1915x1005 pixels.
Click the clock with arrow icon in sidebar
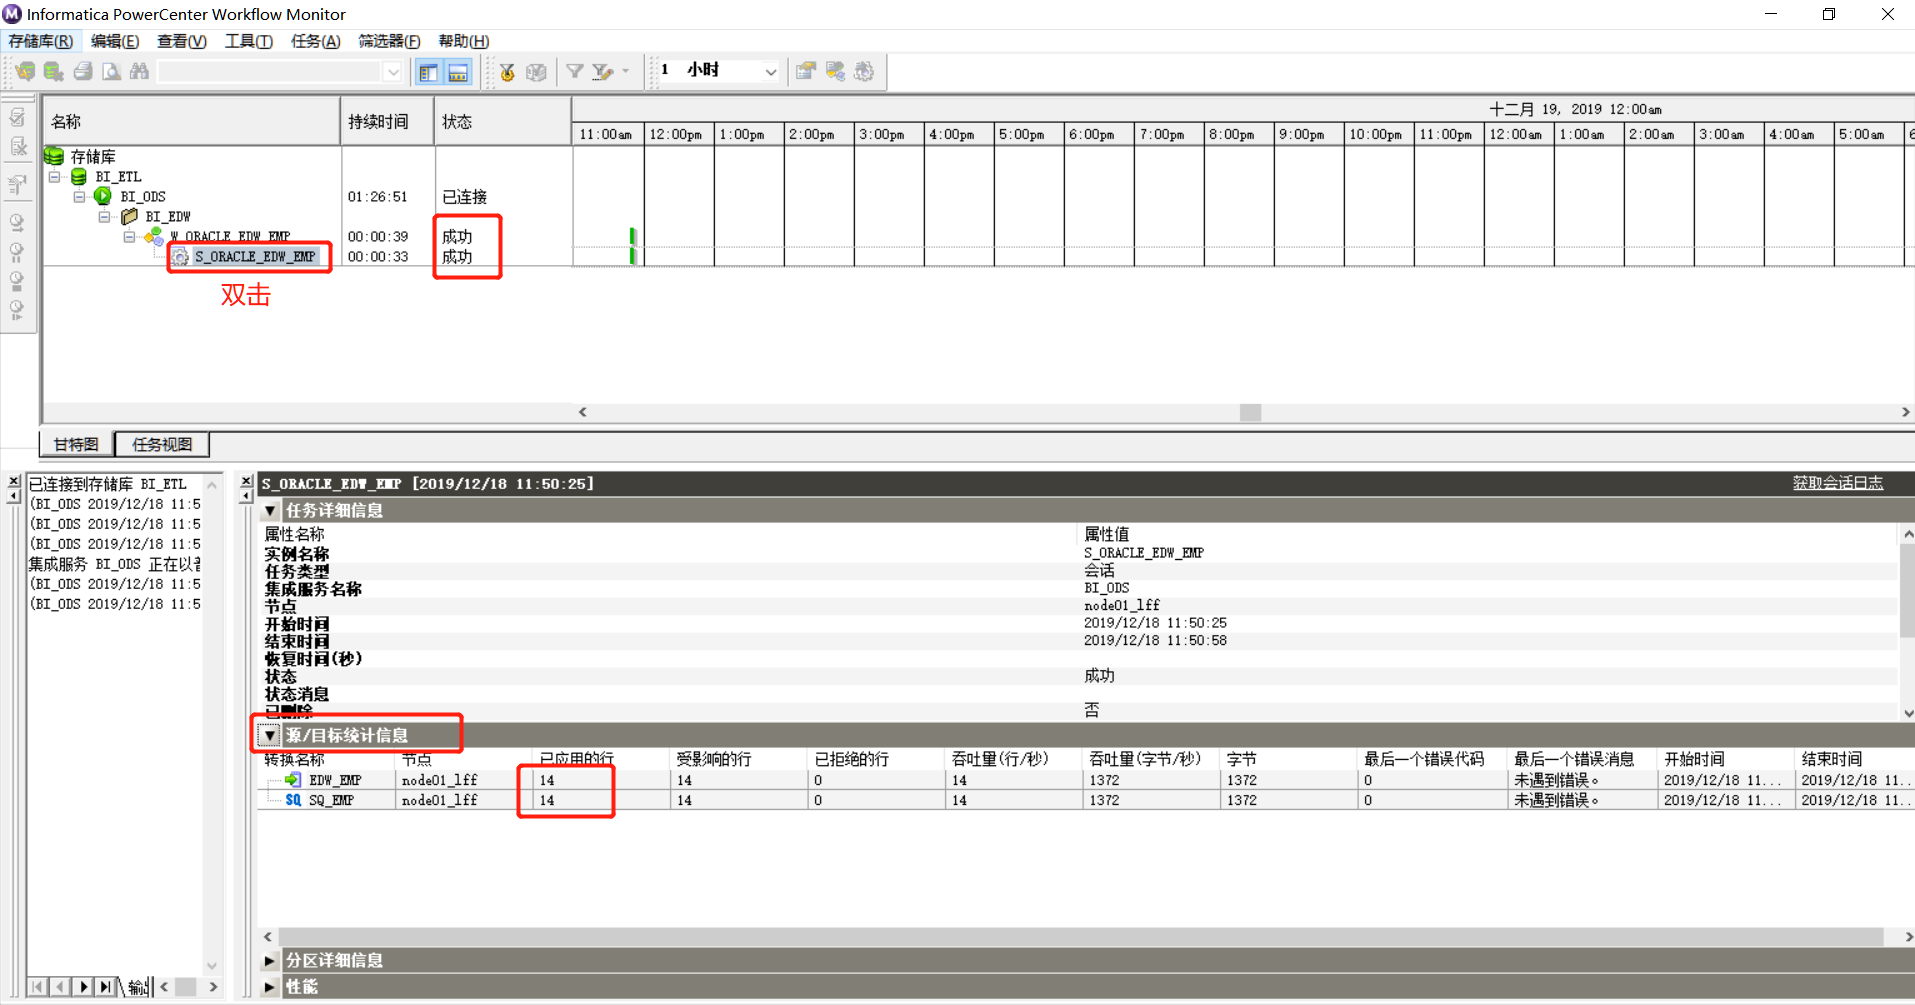17,223
